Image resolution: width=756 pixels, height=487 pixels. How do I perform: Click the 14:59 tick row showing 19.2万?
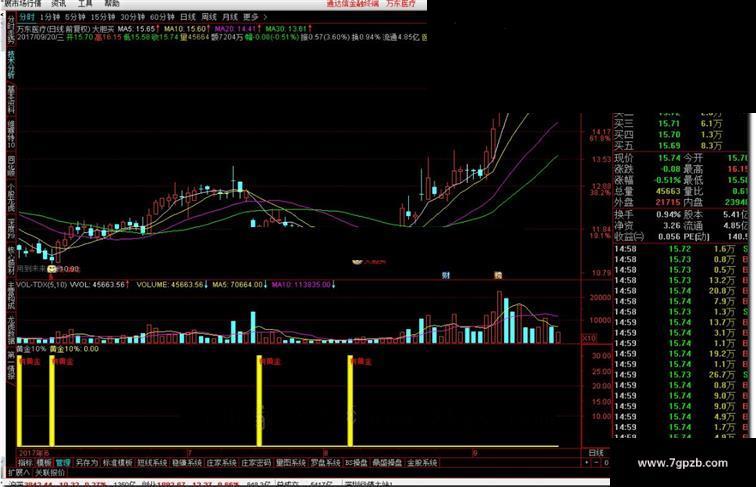(681, 354)
